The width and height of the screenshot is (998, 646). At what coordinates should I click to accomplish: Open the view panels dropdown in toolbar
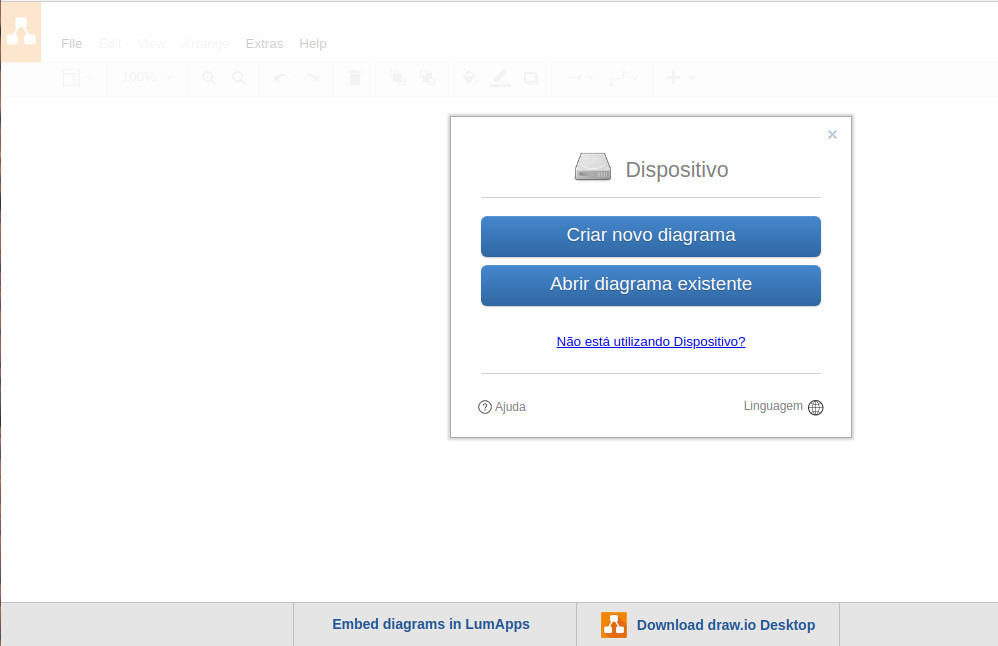[78, 78]
